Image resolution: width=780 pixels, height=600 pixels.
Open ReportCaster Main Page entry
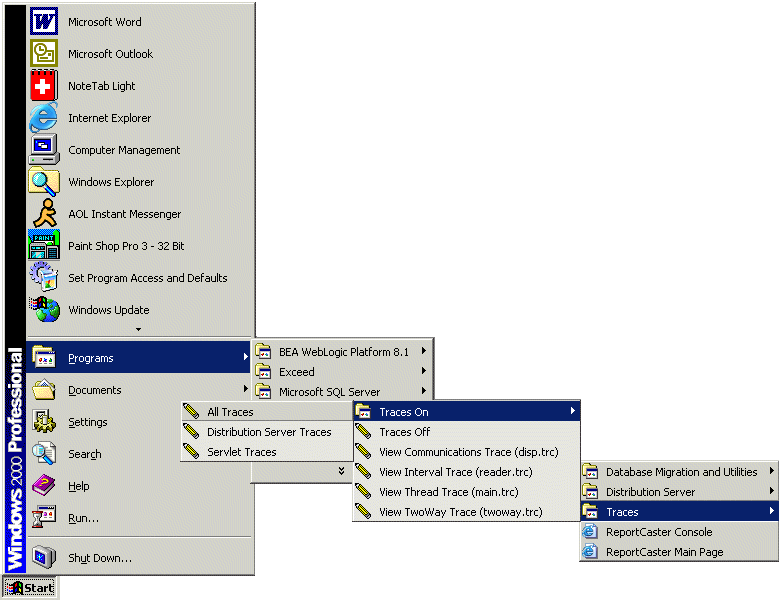[679, 551]
